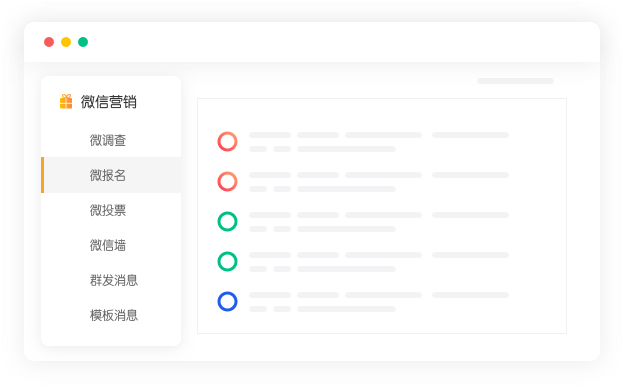Click the orange gift icon beside 微信营销
624x387 pixels.
(x=66, y=102)
